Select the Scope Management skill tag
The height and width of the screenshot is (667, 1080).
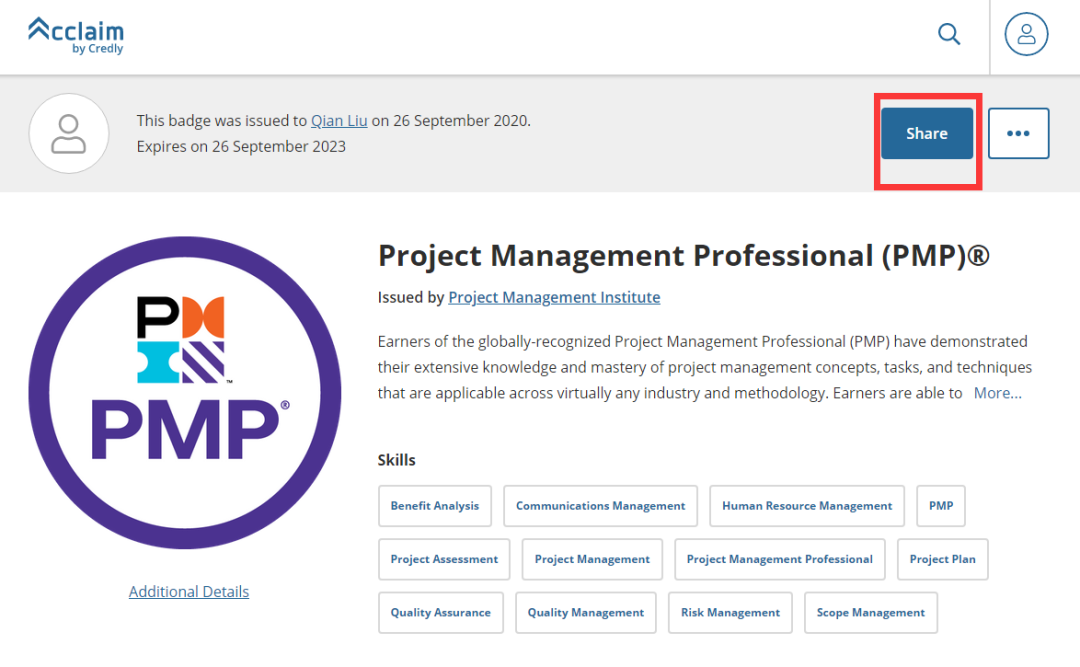[871, 613]
